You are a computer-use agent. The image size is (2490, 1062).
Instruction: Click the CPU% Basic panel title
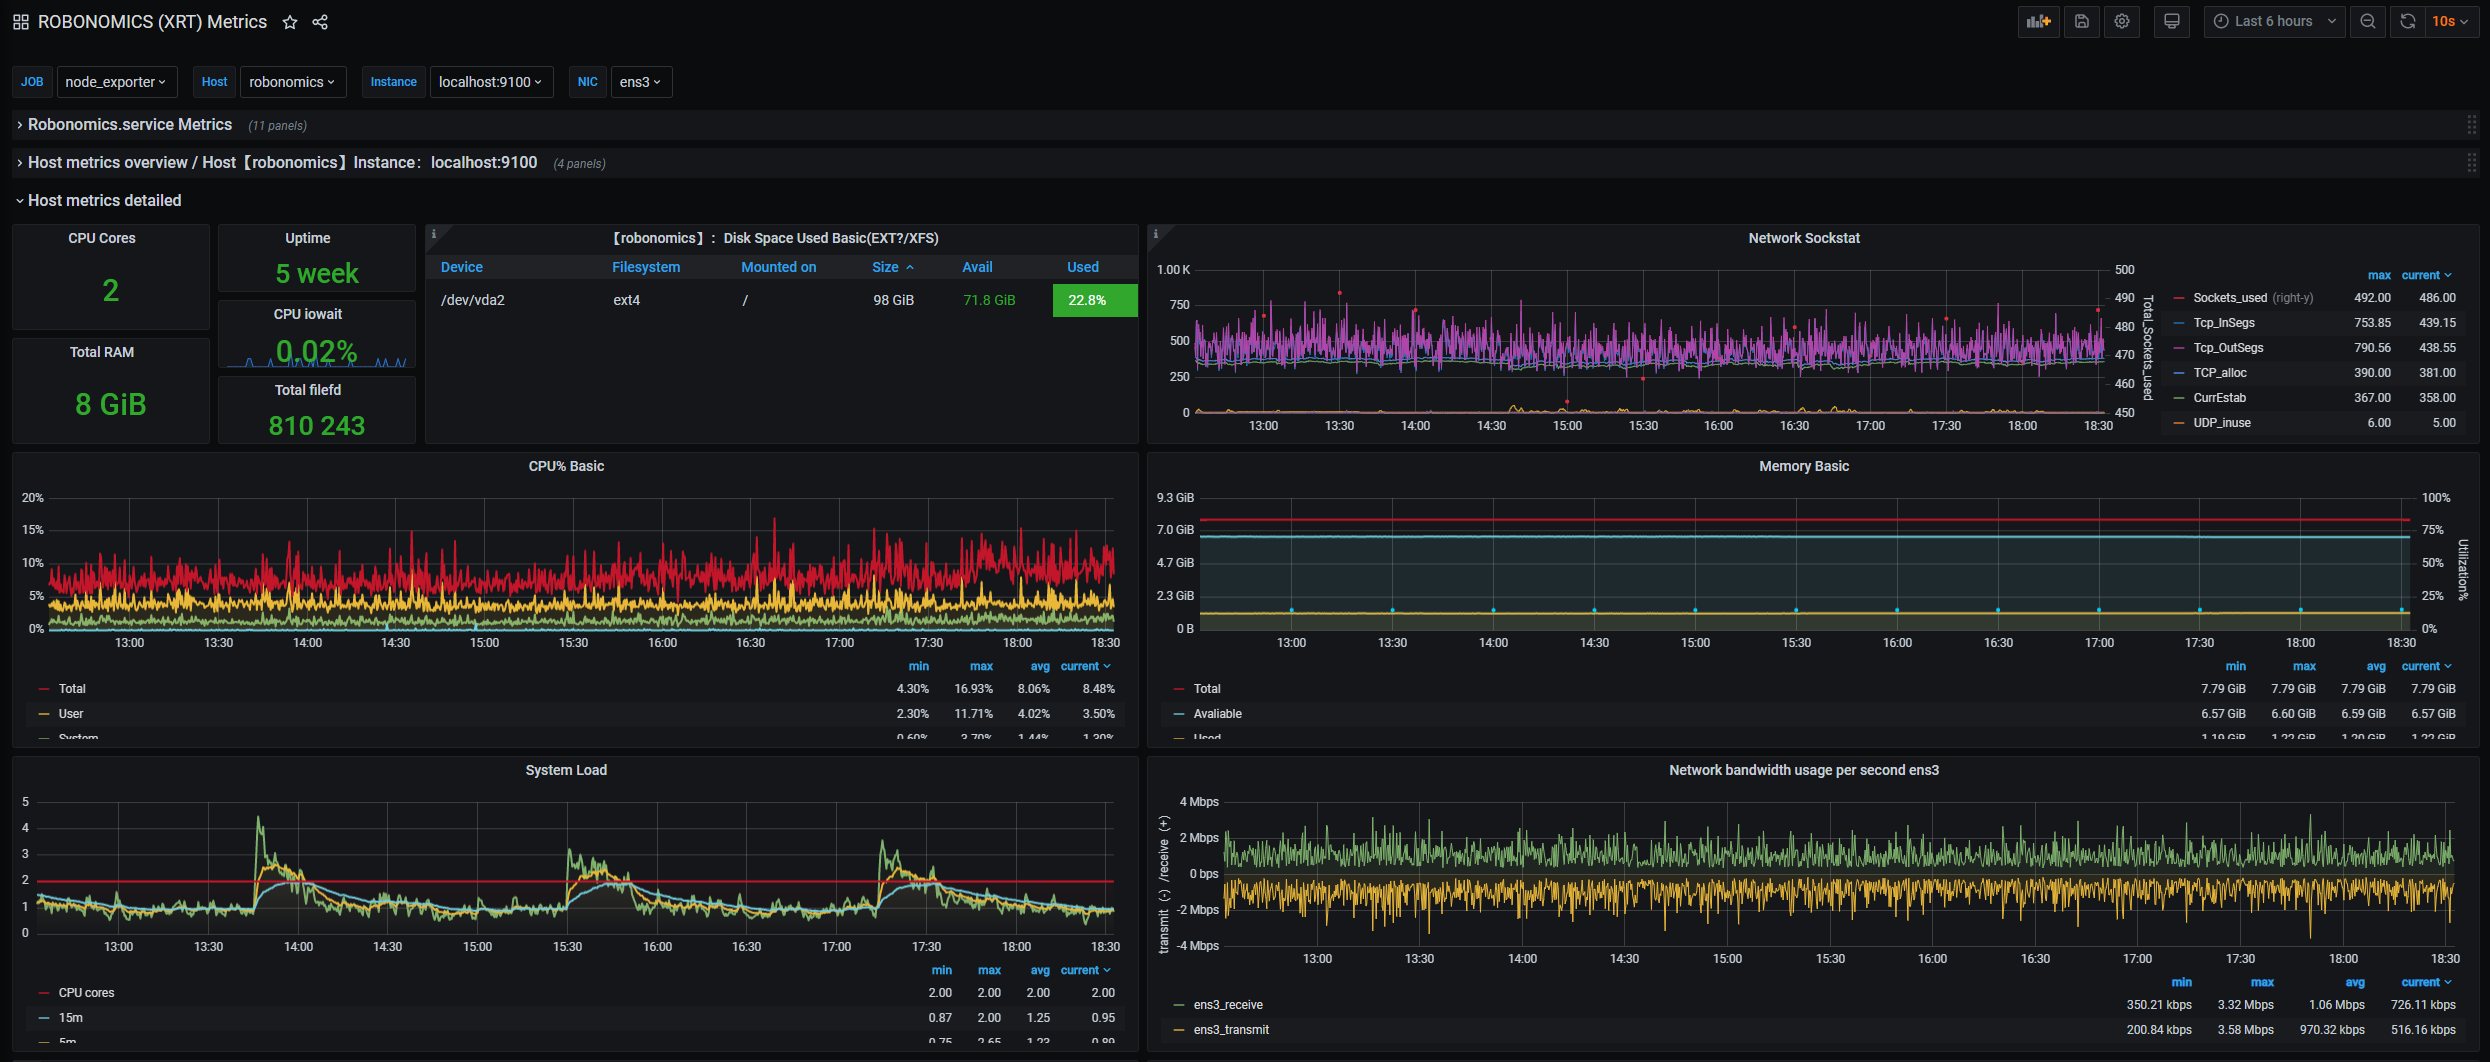tap(566, 466)
